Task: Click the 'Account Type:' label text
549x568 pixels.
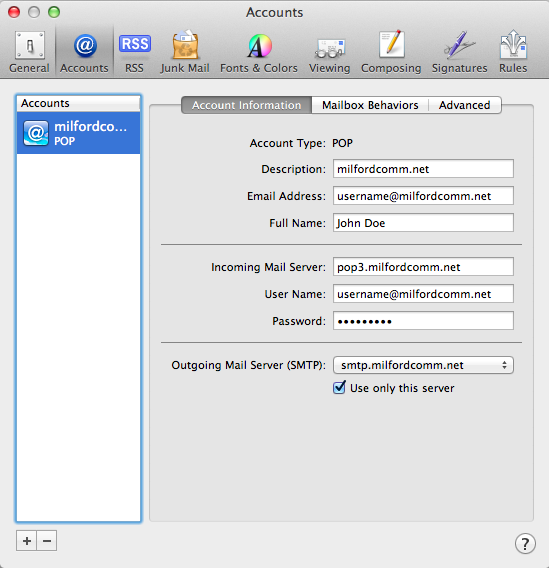Action: pos(288,143)
